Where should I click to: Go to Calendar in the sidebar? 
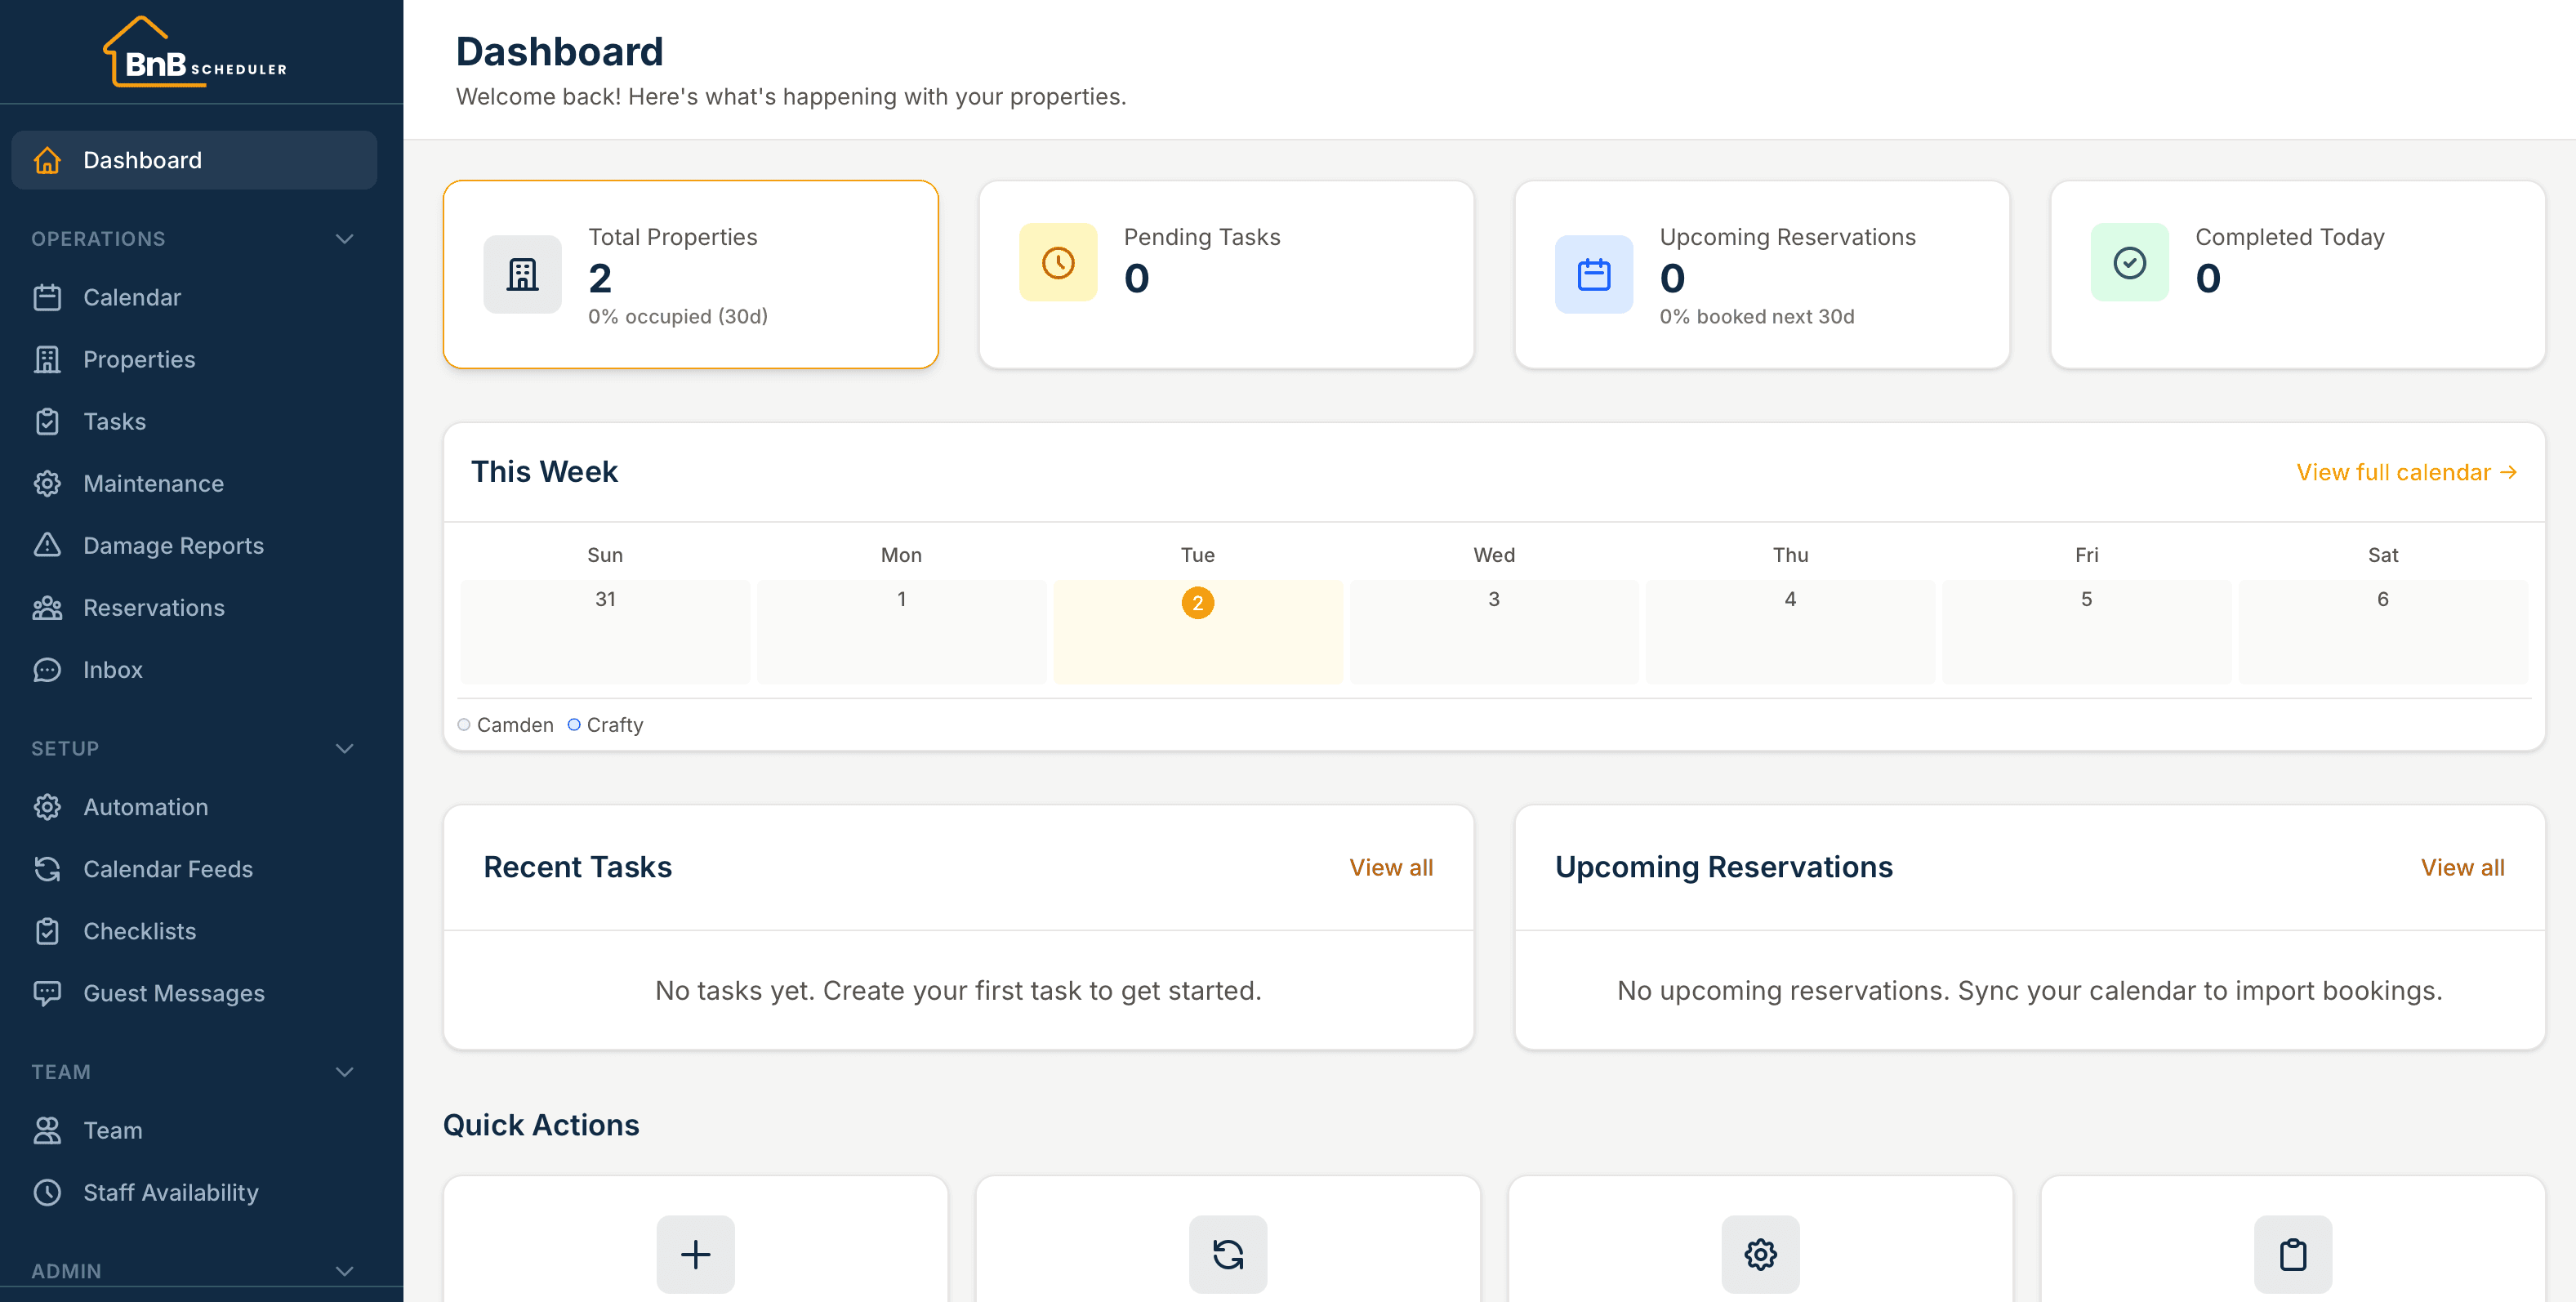[x=194, y=298]
